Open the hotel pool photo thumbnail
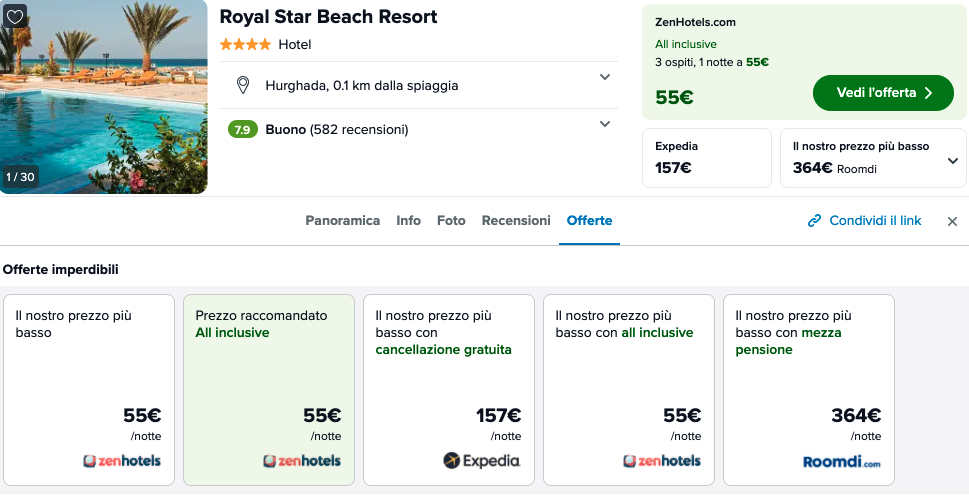969x499 pixels. (104, 97)
